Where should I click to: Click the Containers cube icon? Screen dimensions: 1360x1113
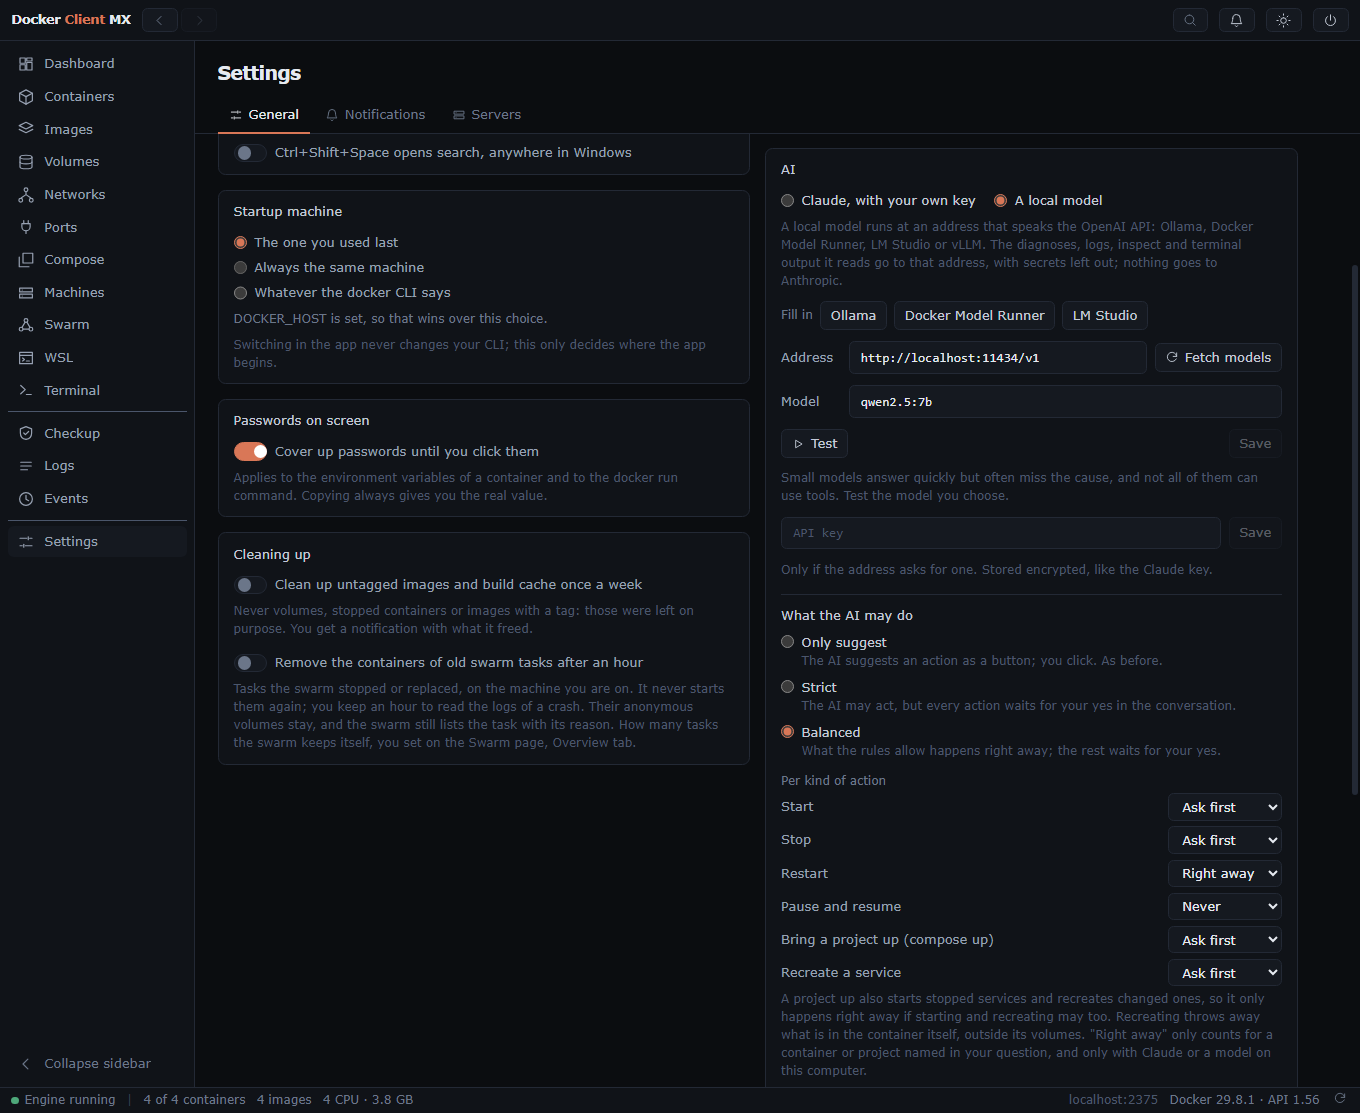26,97
